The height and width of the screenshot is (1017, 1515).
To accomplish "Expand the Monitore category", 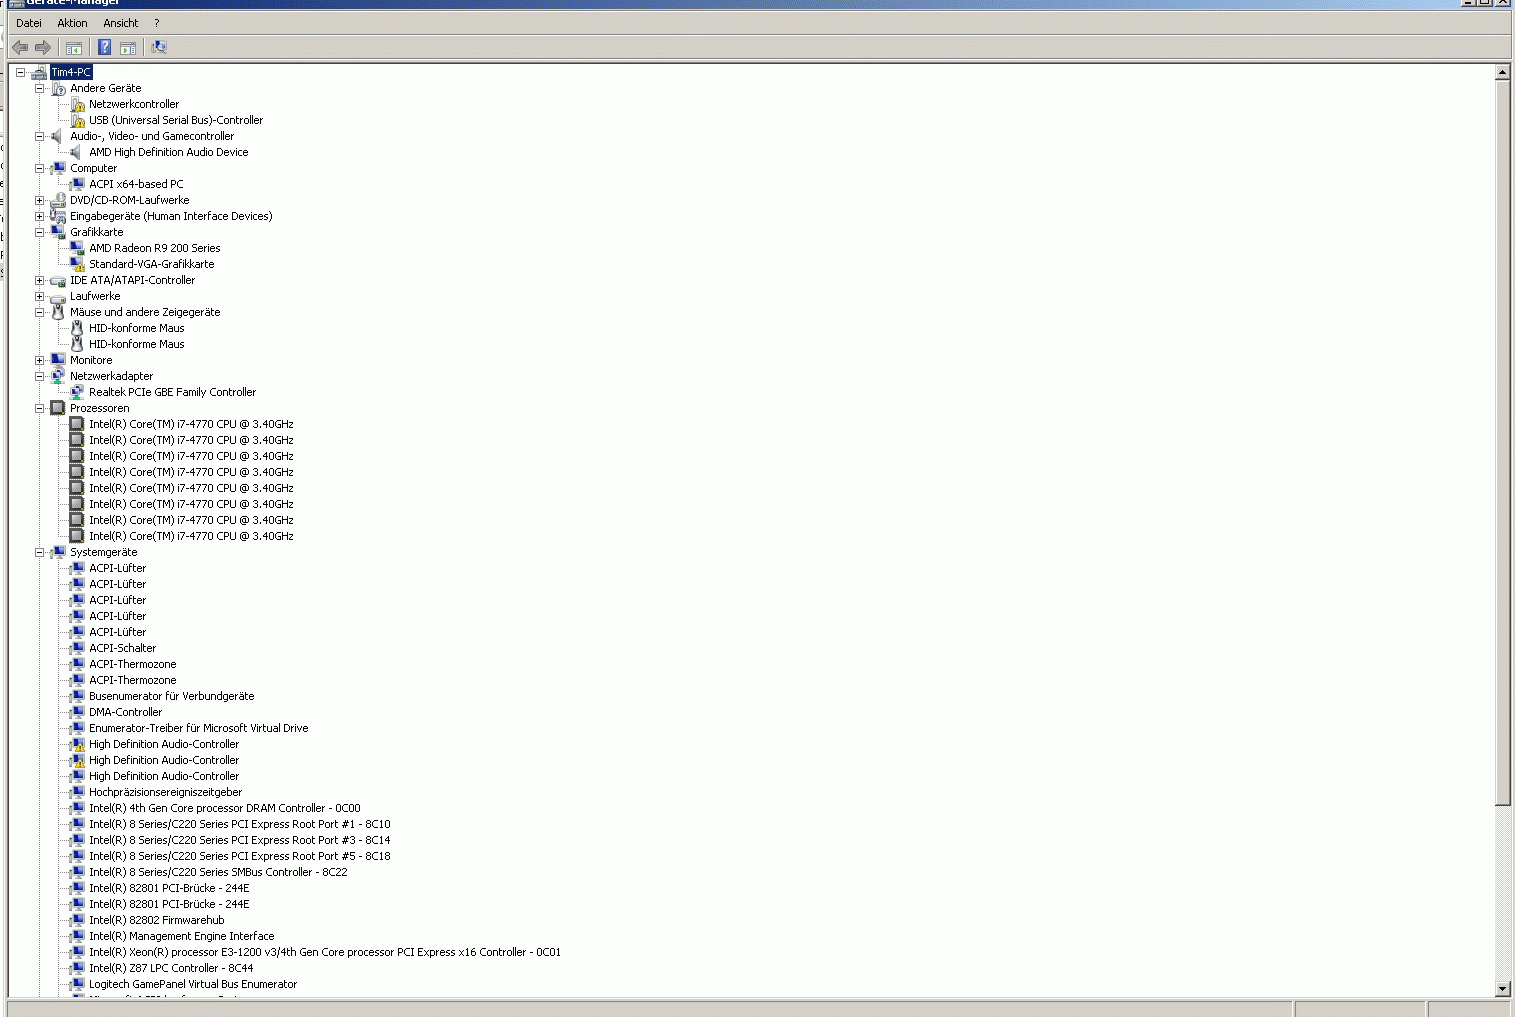I will click(39, 360).
